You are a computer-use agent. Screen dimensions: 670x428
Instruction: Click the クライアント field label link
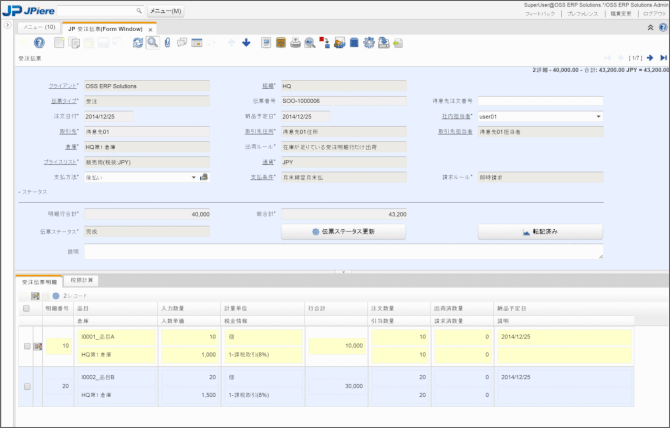pyautogui.click(x=63, y=86)
